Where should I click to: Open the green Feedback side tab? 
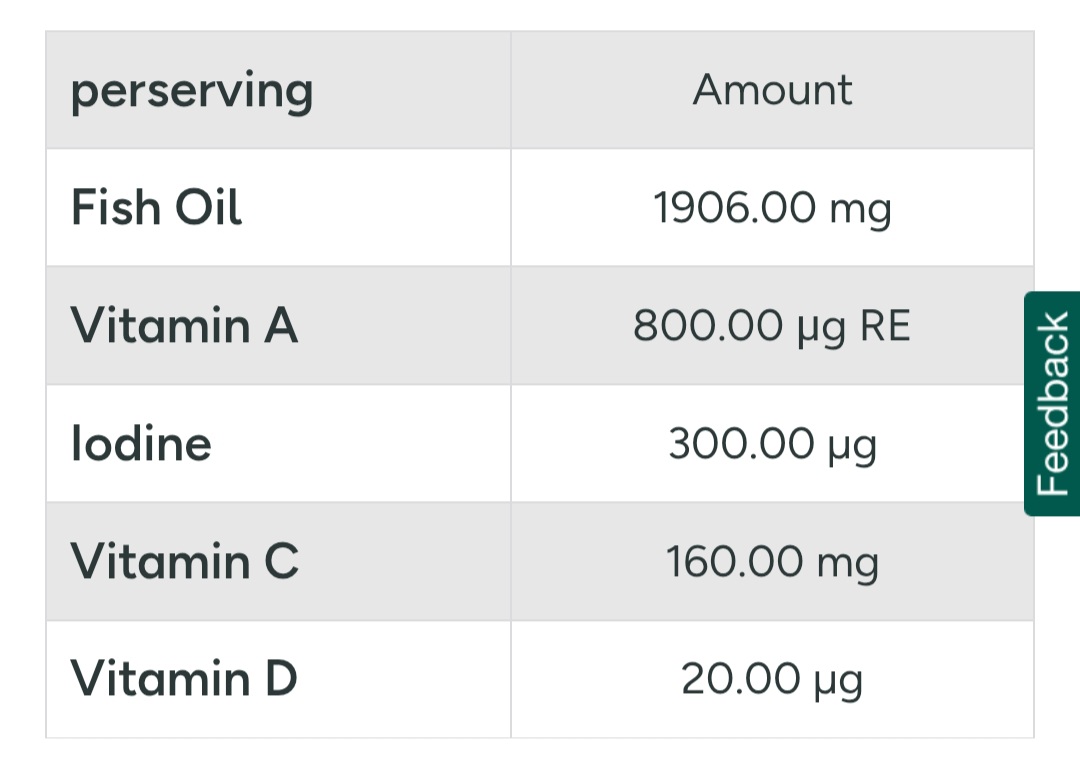(x=1052, y=403)
